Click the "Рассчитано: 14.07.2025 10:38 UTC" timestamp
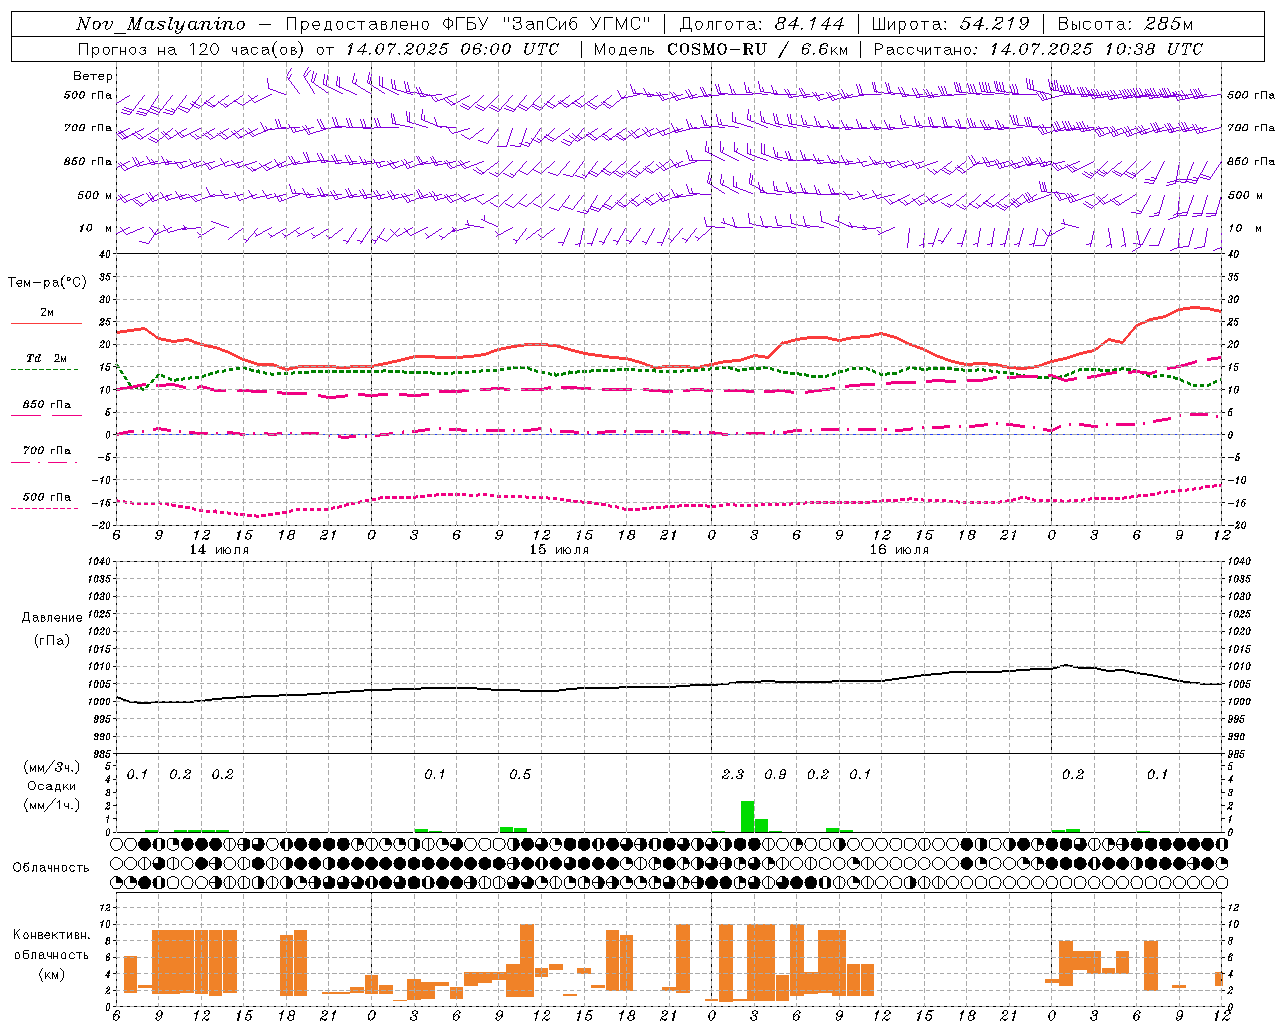 (1038, 49)
